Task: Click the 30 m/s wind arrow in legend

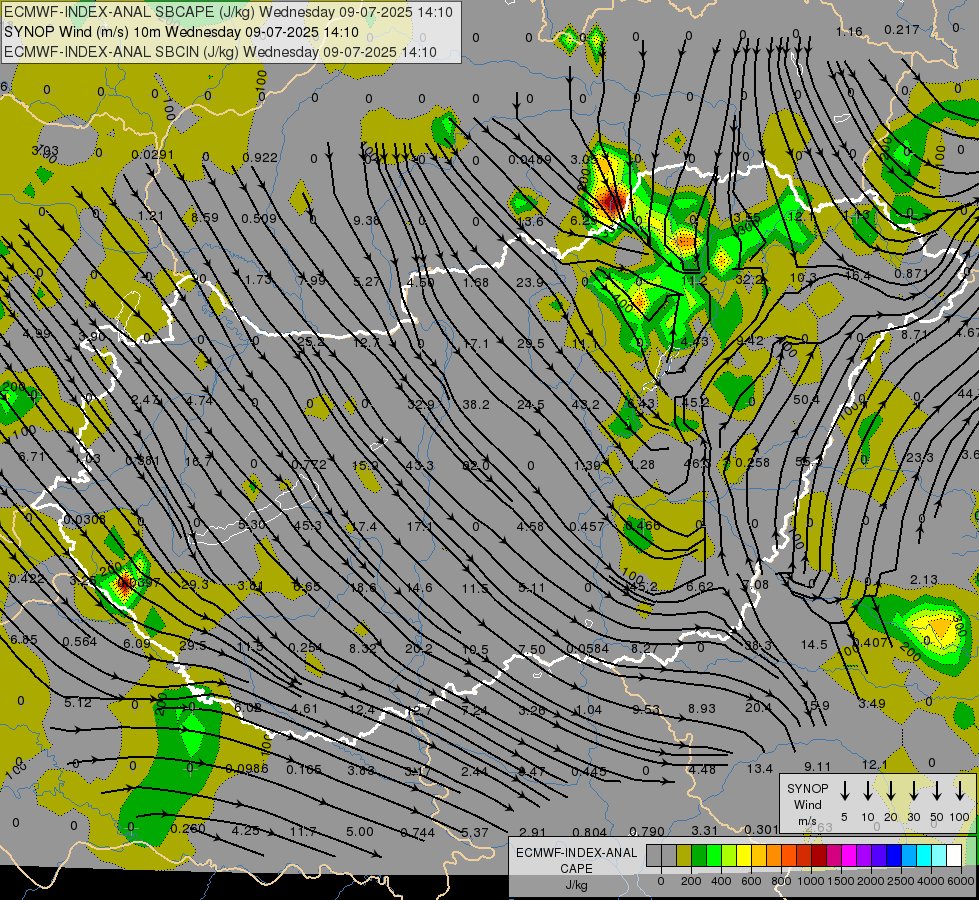Action: (914, 791)
